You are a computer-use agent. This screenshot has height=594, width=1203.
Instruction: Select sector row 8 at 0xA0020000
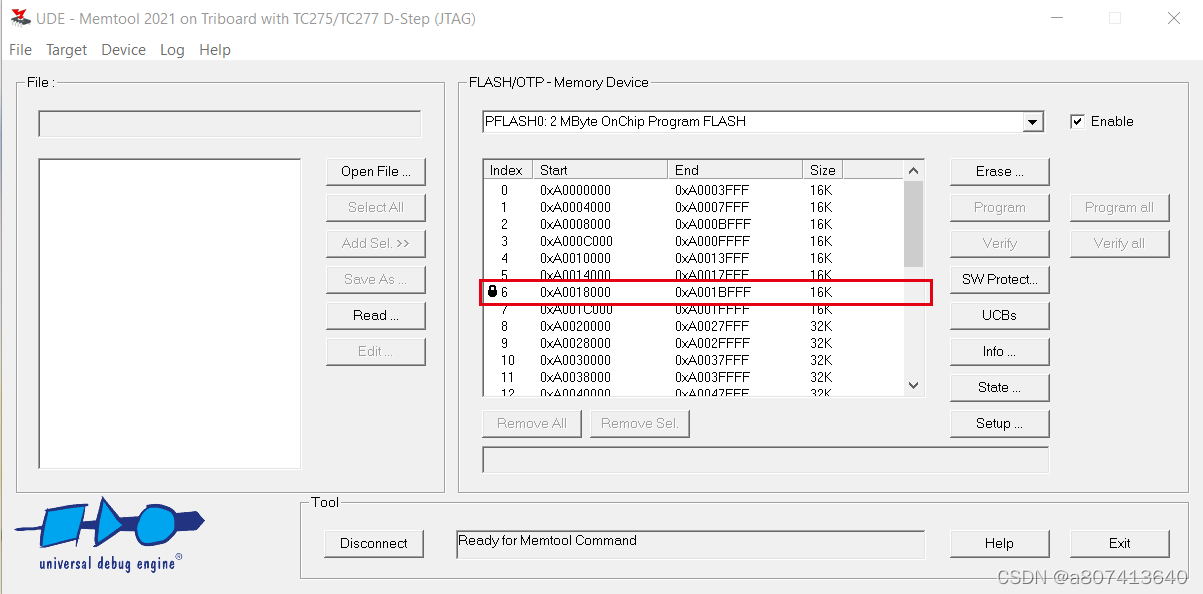click(x=693, y=326)
